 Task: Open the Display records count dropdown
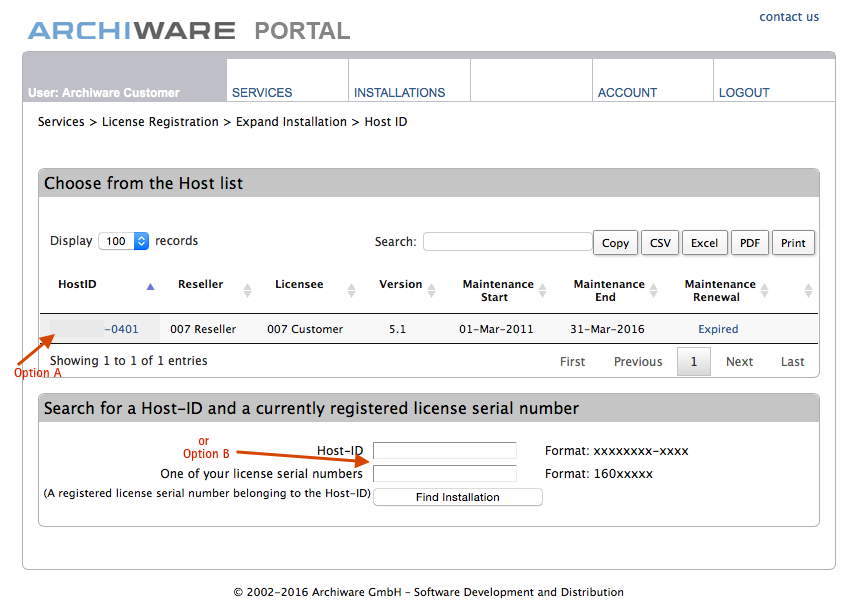point(124,241)
